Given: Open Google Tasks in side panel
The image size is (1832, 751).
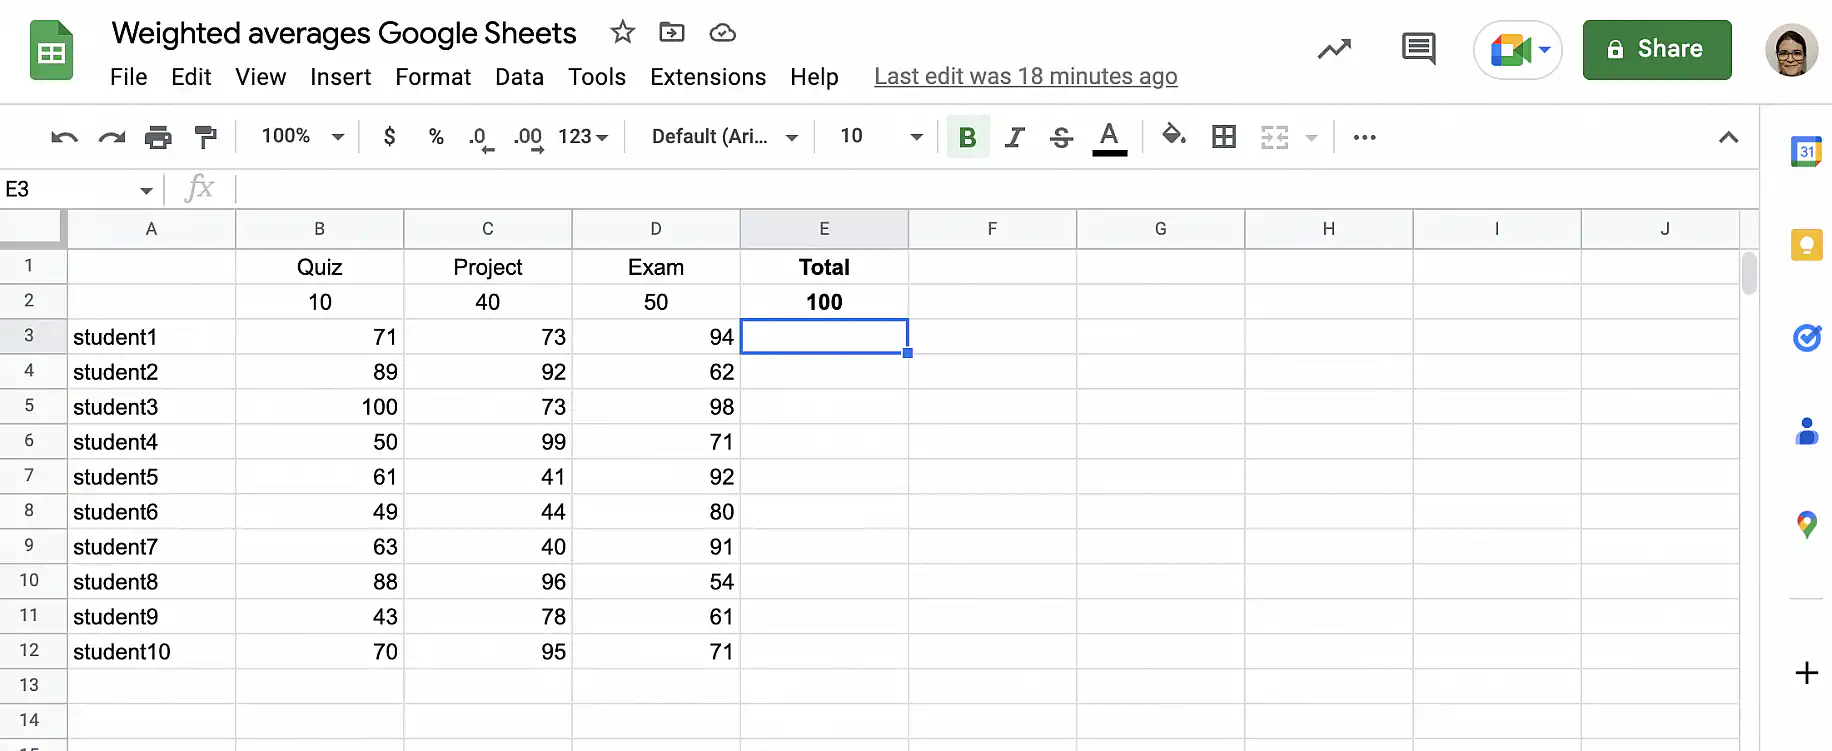Looking at the screenshot, I should click(x=1806, y=338).
